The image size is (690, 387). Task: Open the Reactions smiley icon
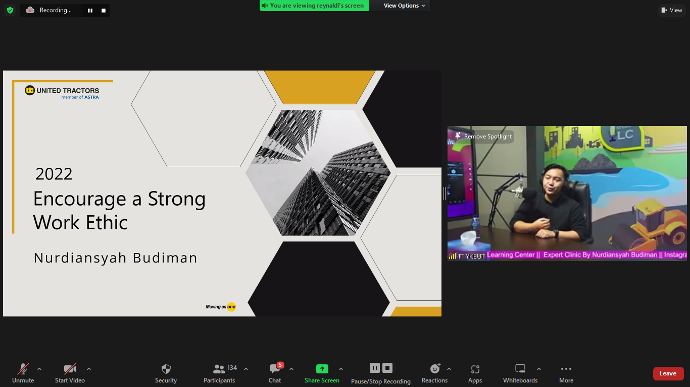pyautogui.click(x=435, y=369)
